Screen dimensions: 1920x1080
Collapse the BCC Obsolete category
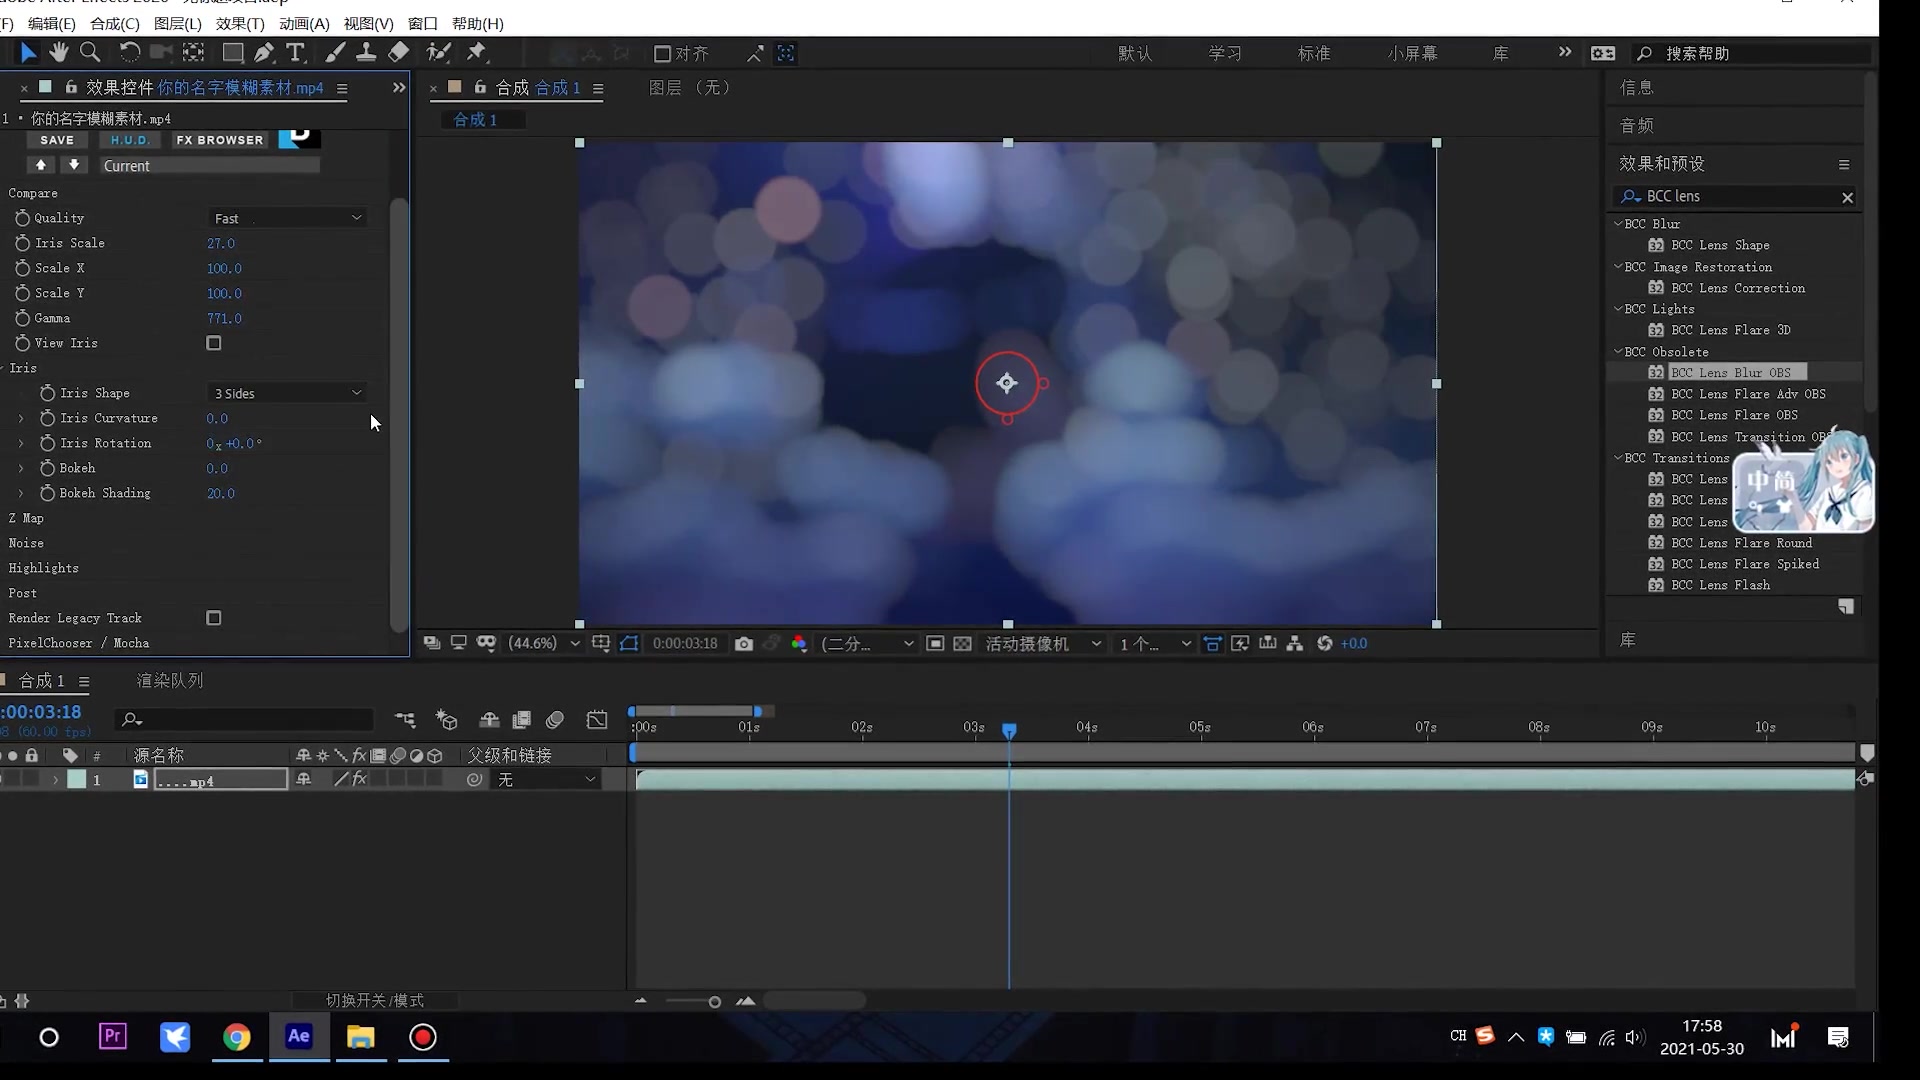click(1618, 352)
